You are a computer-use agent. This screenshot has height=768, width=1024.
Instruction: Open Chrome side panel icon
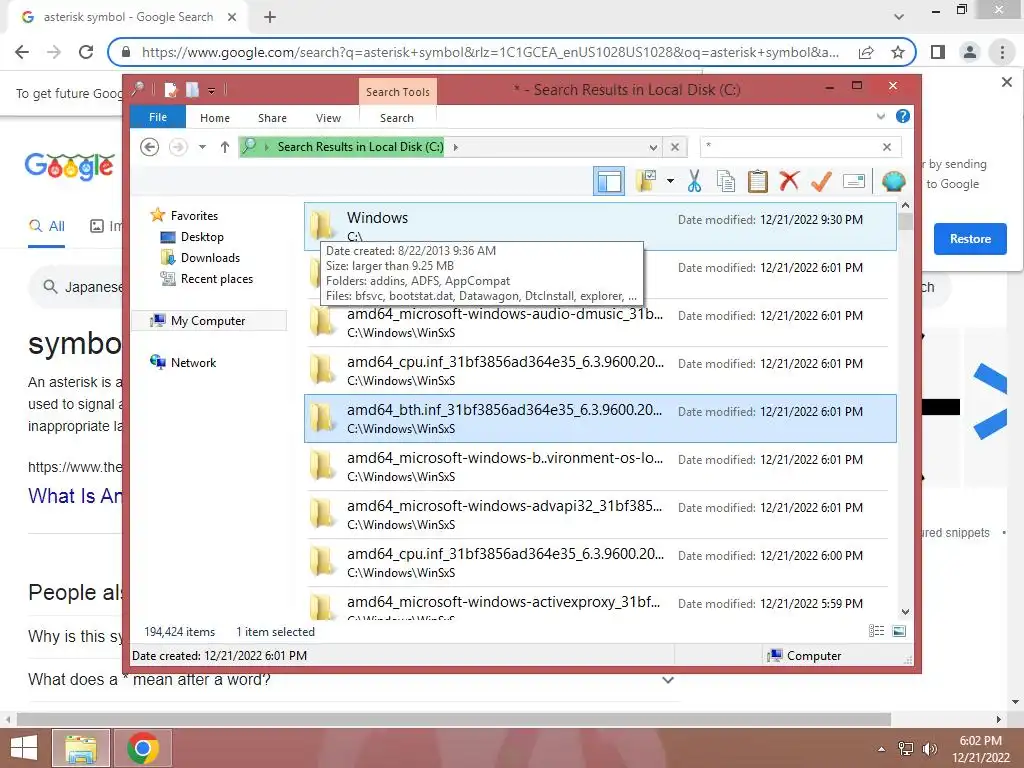[938, 52]
